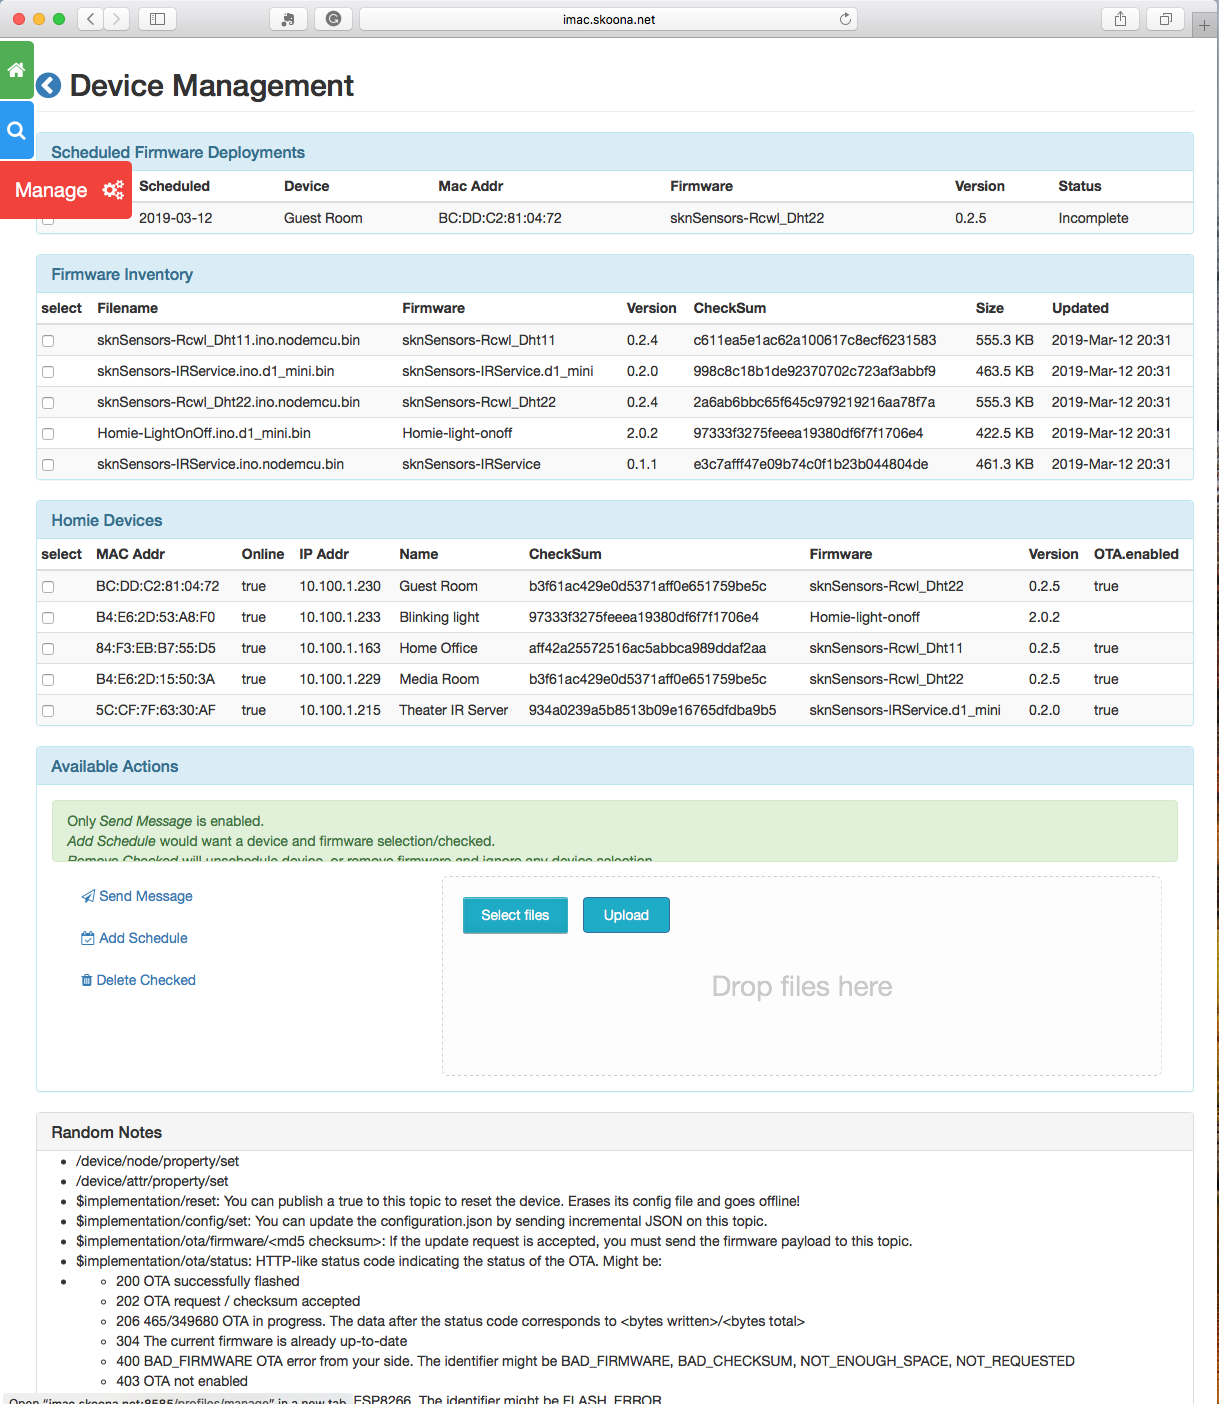Open the green home icon tab
This screenshot has height=1404, width=1219.
click(x=16, y=70)
